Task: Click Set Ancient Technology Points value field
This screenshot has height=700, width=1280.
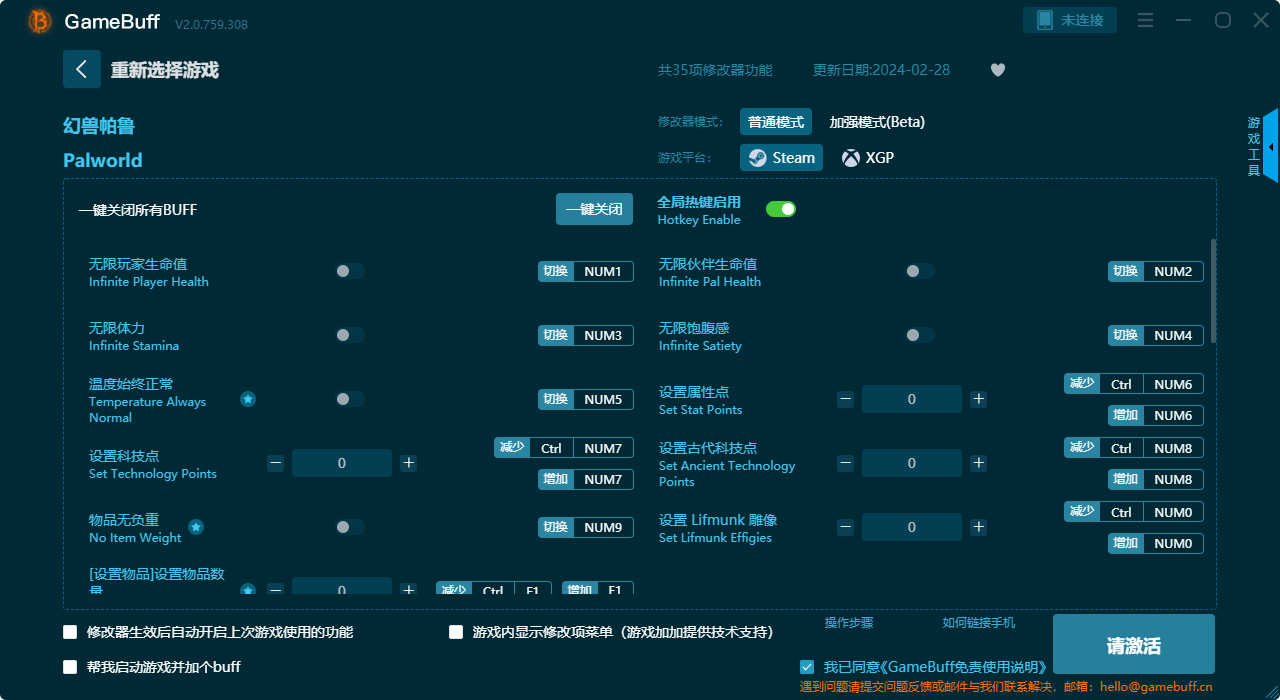Action: pyautogui.click(x=912, y=463)
